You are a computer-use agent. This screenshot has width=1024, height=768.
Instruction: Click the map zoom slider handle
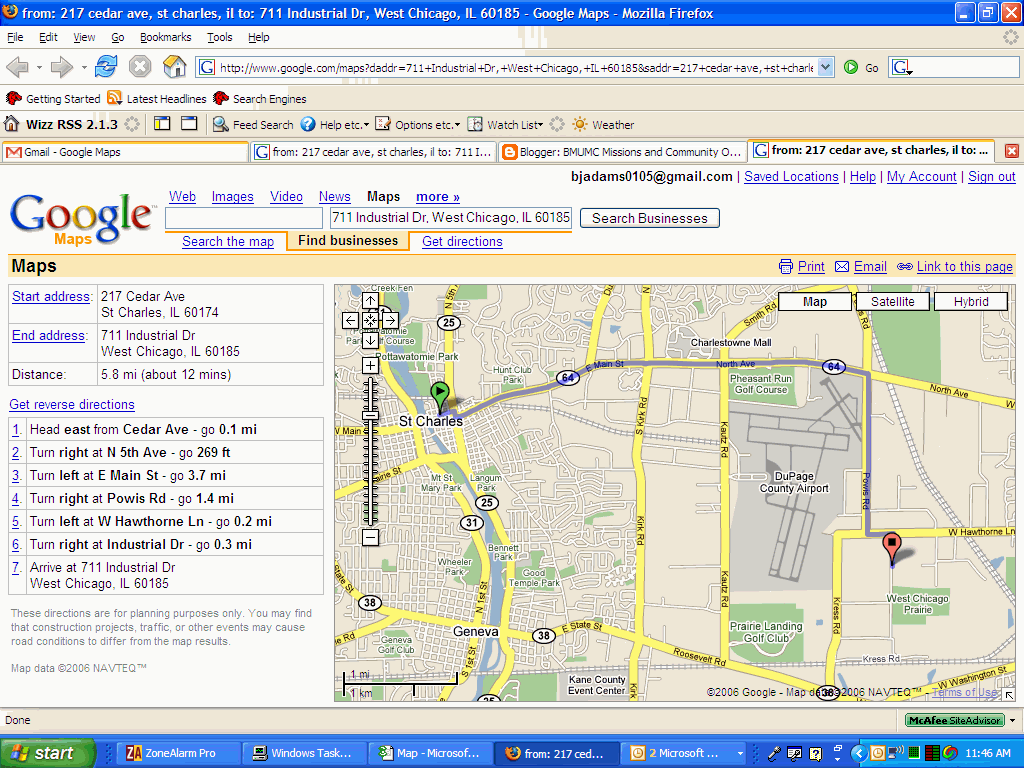[370, 415]
